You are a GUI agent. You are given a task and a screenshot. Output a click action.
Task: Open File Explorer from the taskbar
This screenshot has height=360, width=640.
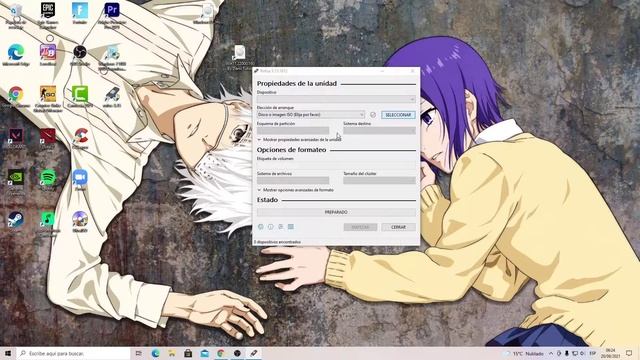(172, 353)
